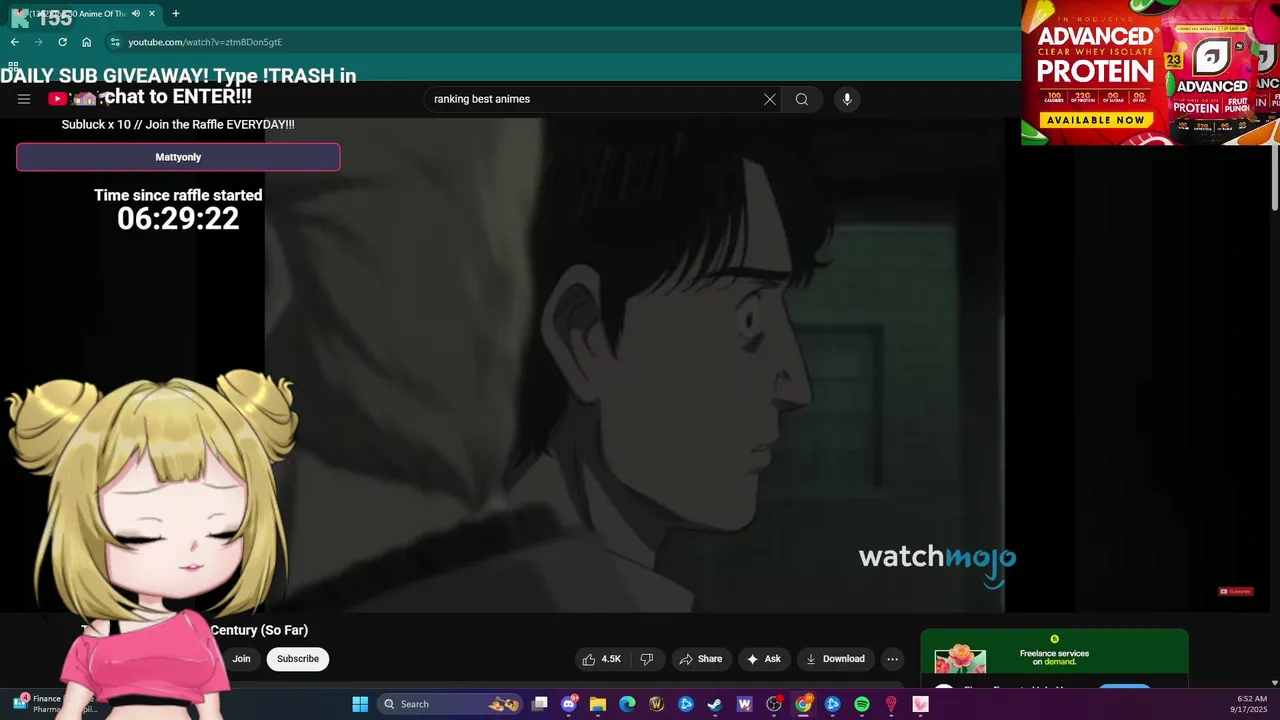Open Discord from the taskbar
Screen dimensions: 1280x720
[569, 704]
